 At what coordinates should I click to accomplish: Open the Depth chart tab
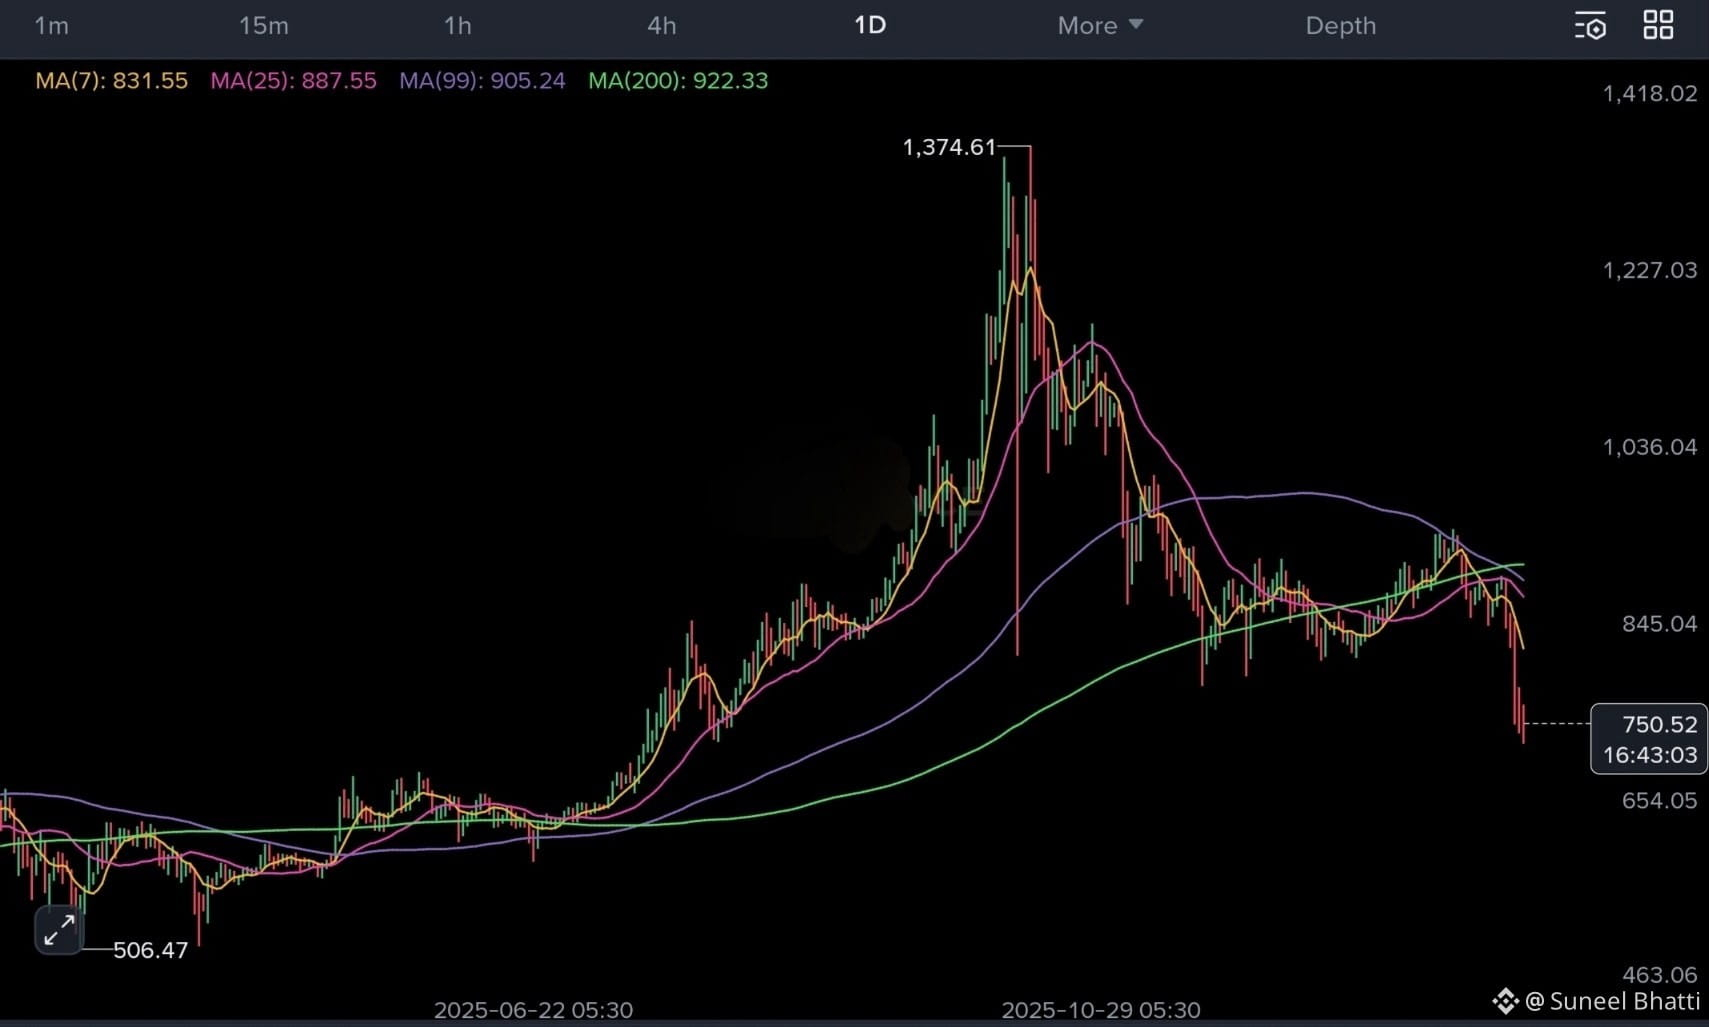click(x=1341, y=26)
